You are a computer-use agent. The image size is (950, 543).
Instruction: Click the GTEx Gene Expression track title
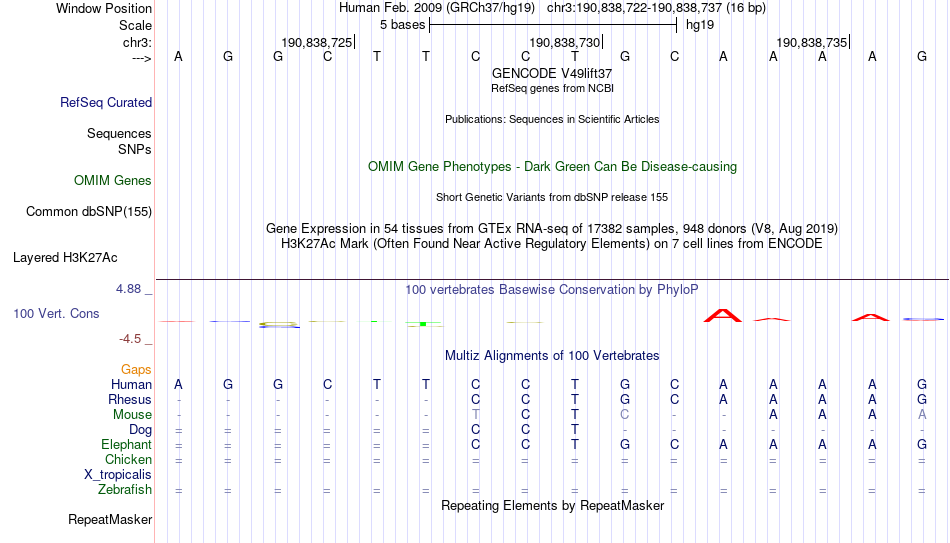coord(552,228)
